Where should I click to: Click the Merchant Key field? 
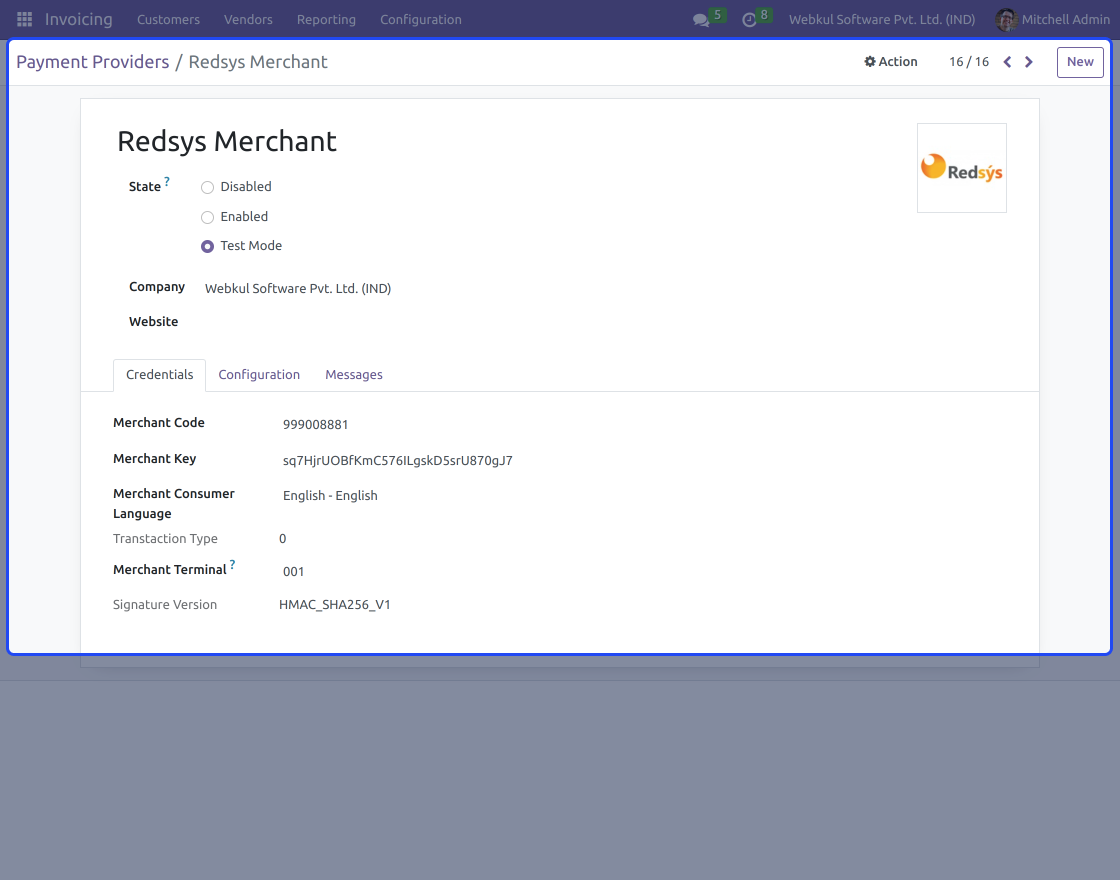tap(397, 461)
